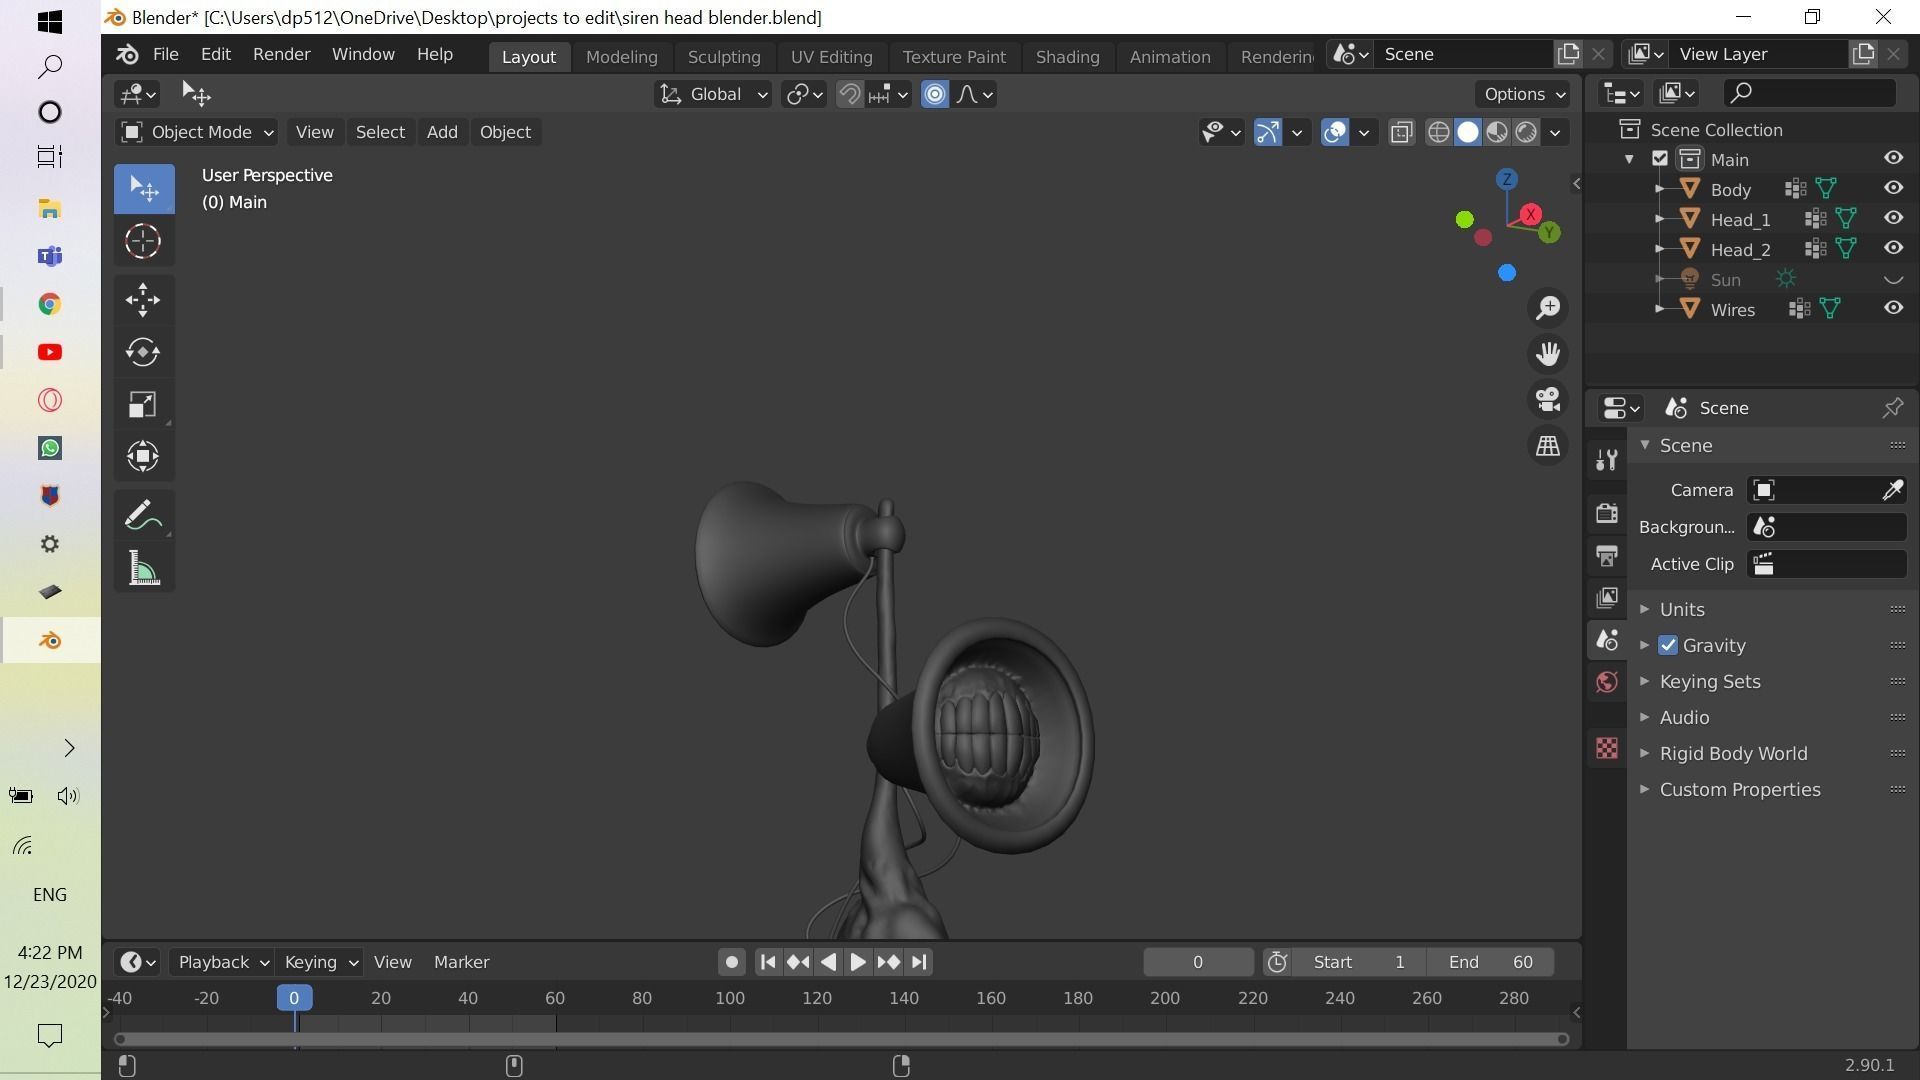This screenshot has width=1920, height=1080.
Task: Open the Texture properties checker tab
Action: (x=1607, y=748)
